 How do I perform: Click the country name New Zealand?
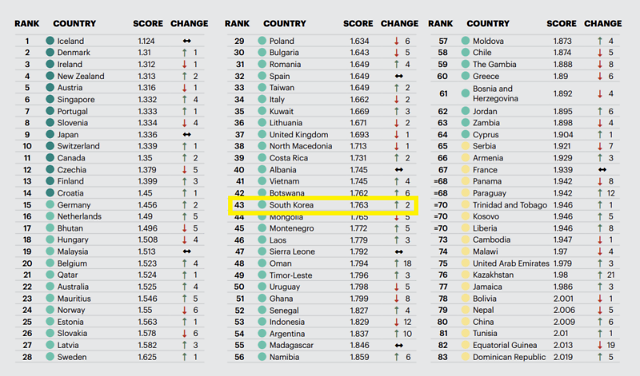[x=81, y=76]
